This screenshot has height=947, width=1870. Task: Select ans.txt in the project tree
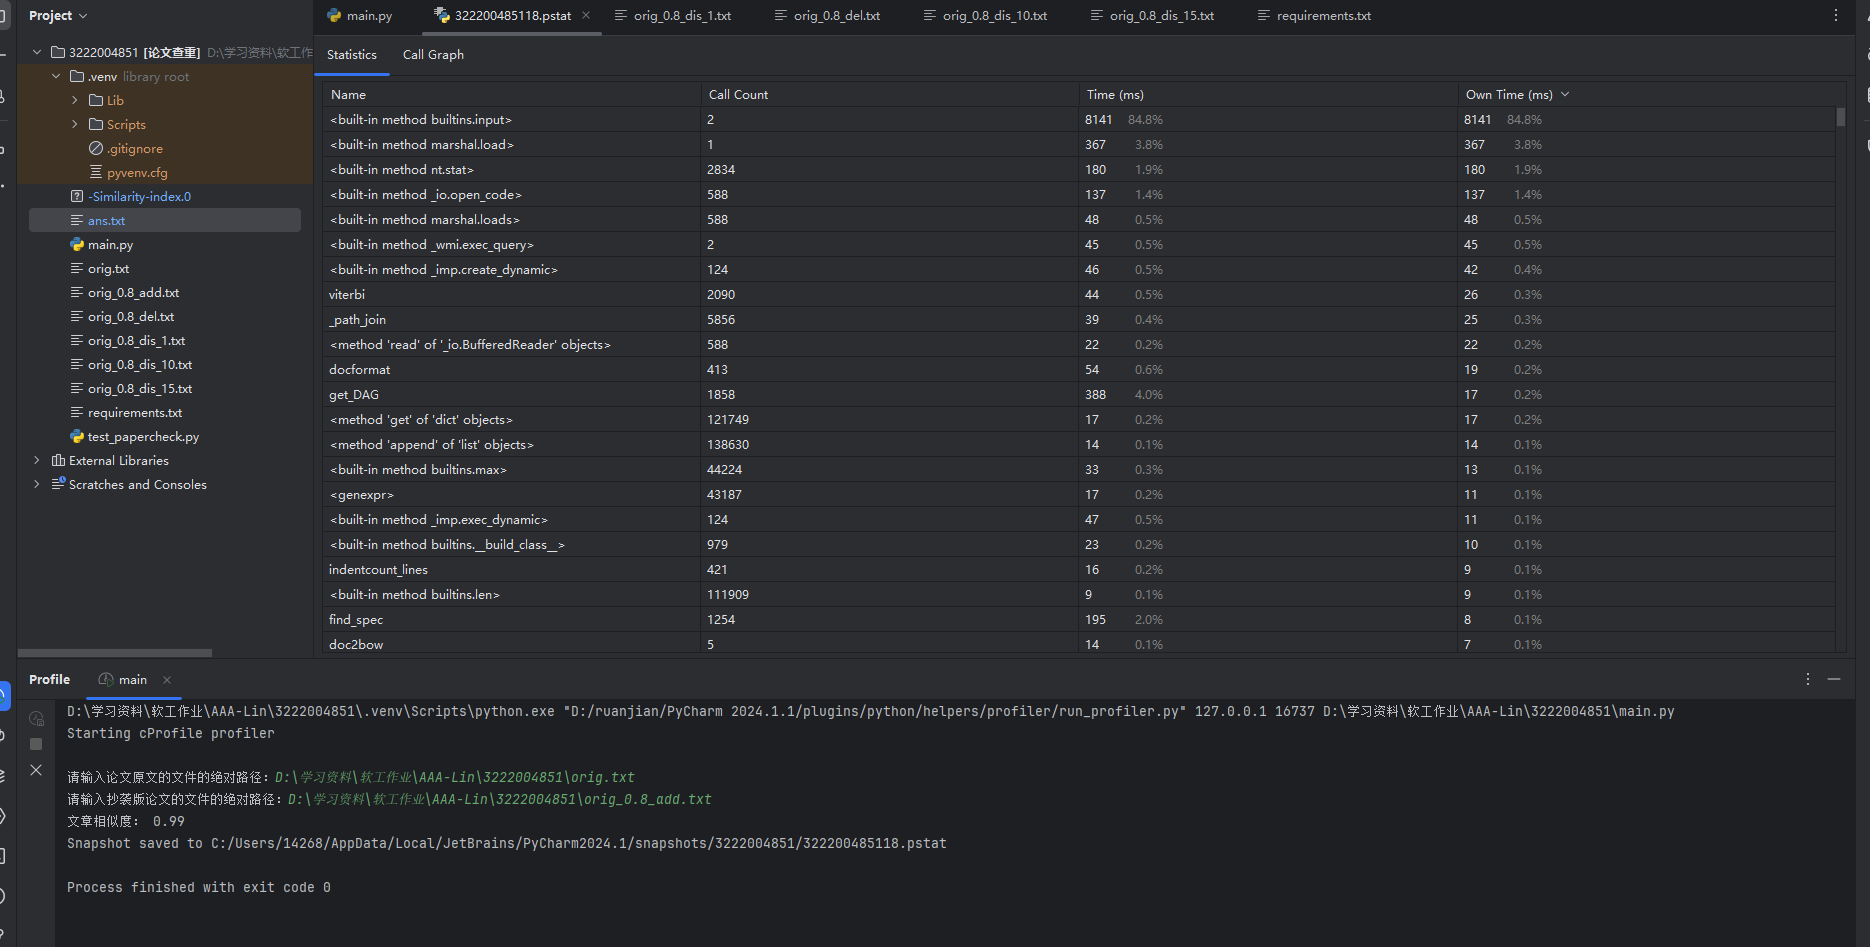pyautogui.click(x=165, y=220)
